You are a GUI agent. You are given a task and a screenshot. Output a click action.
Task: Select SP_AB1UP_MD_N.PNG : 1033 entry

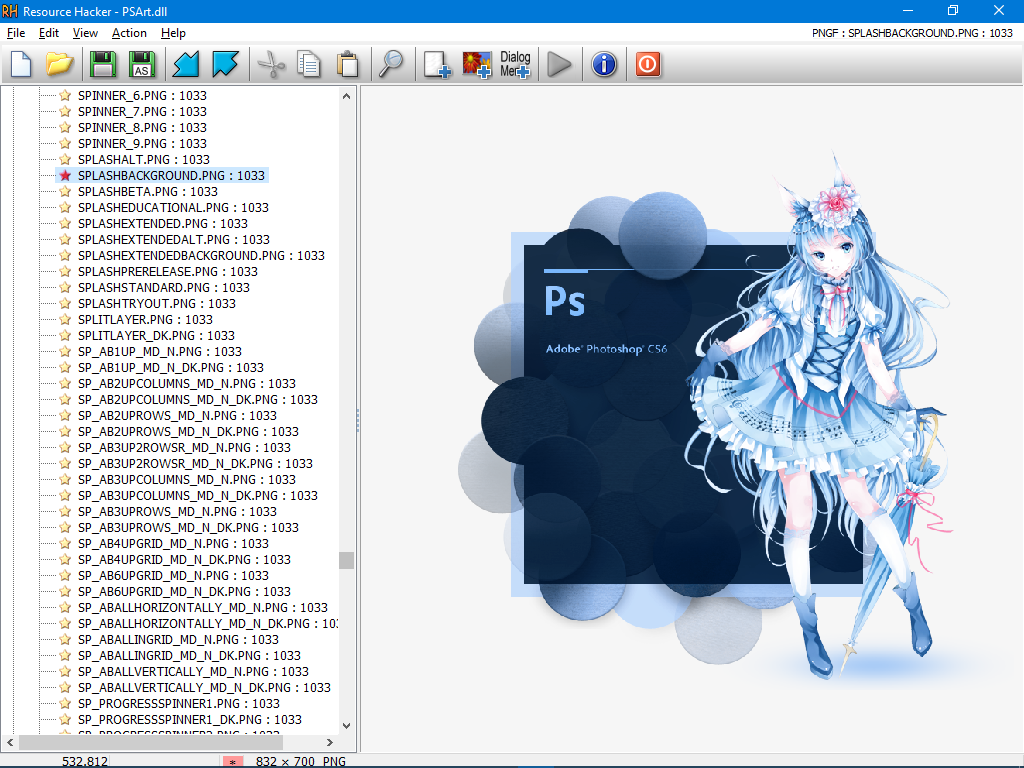point(159,351)
